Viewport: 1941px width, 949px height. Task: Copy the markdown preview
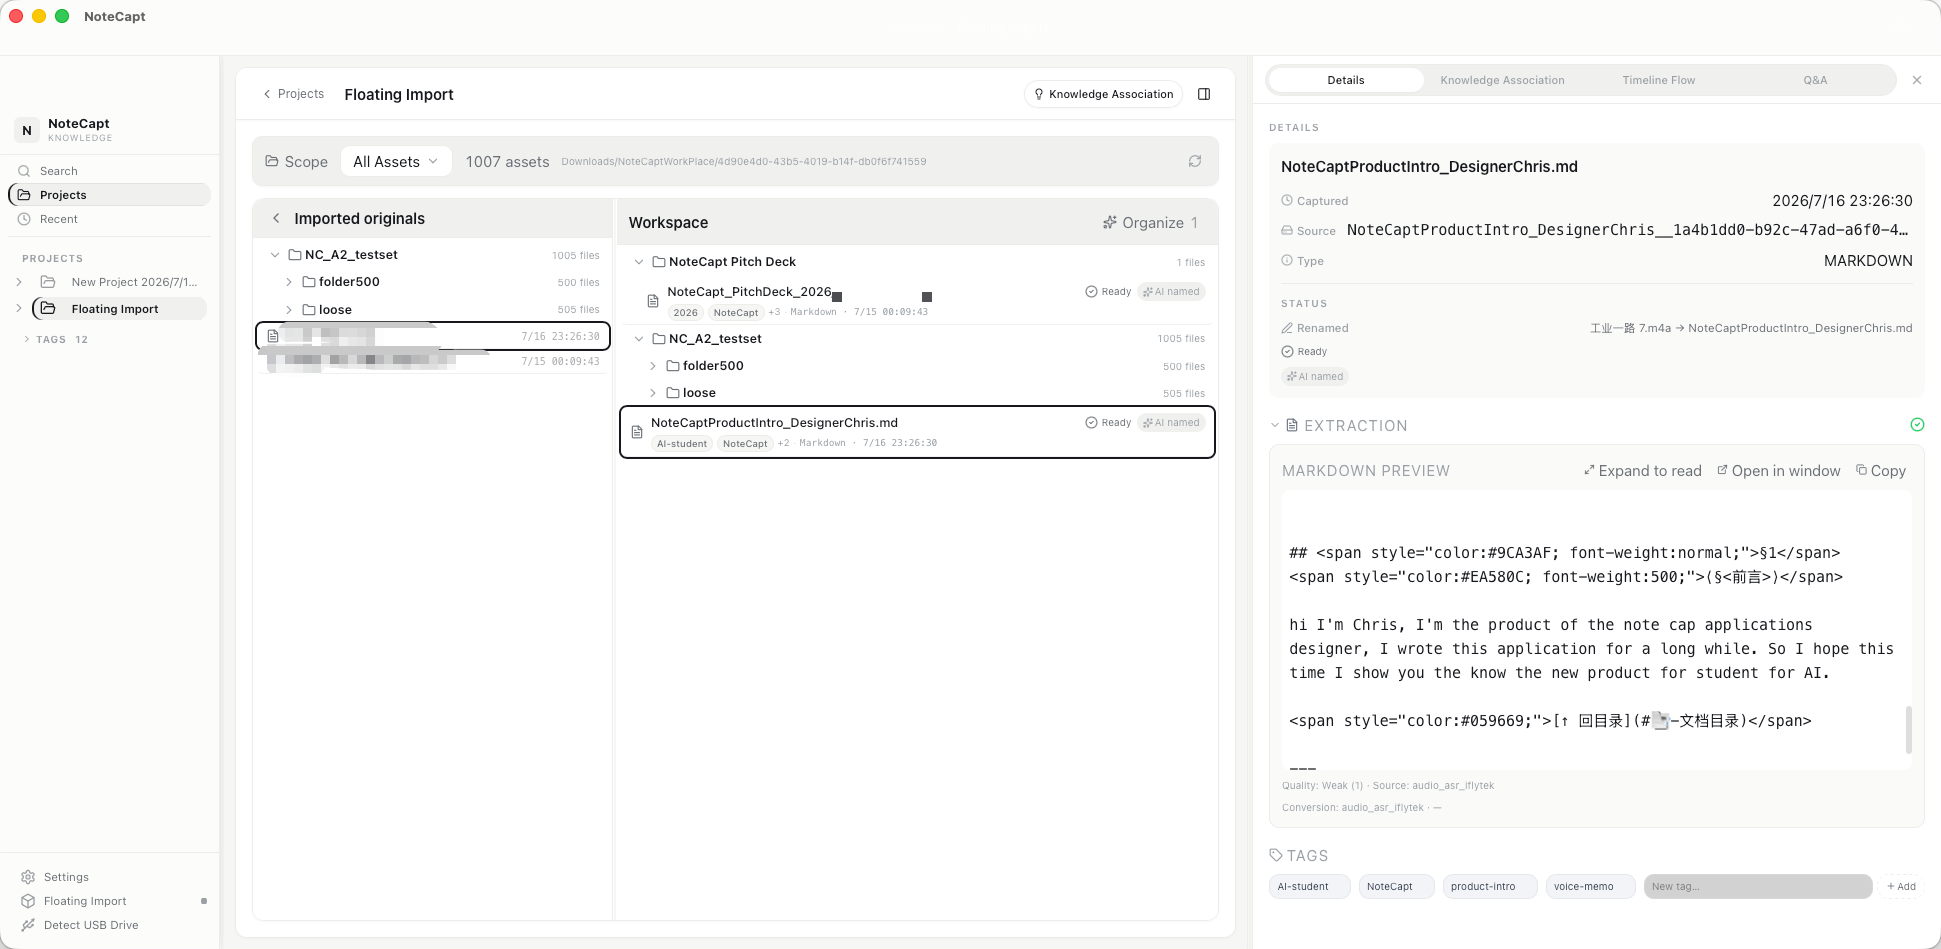coord(1881,471)
